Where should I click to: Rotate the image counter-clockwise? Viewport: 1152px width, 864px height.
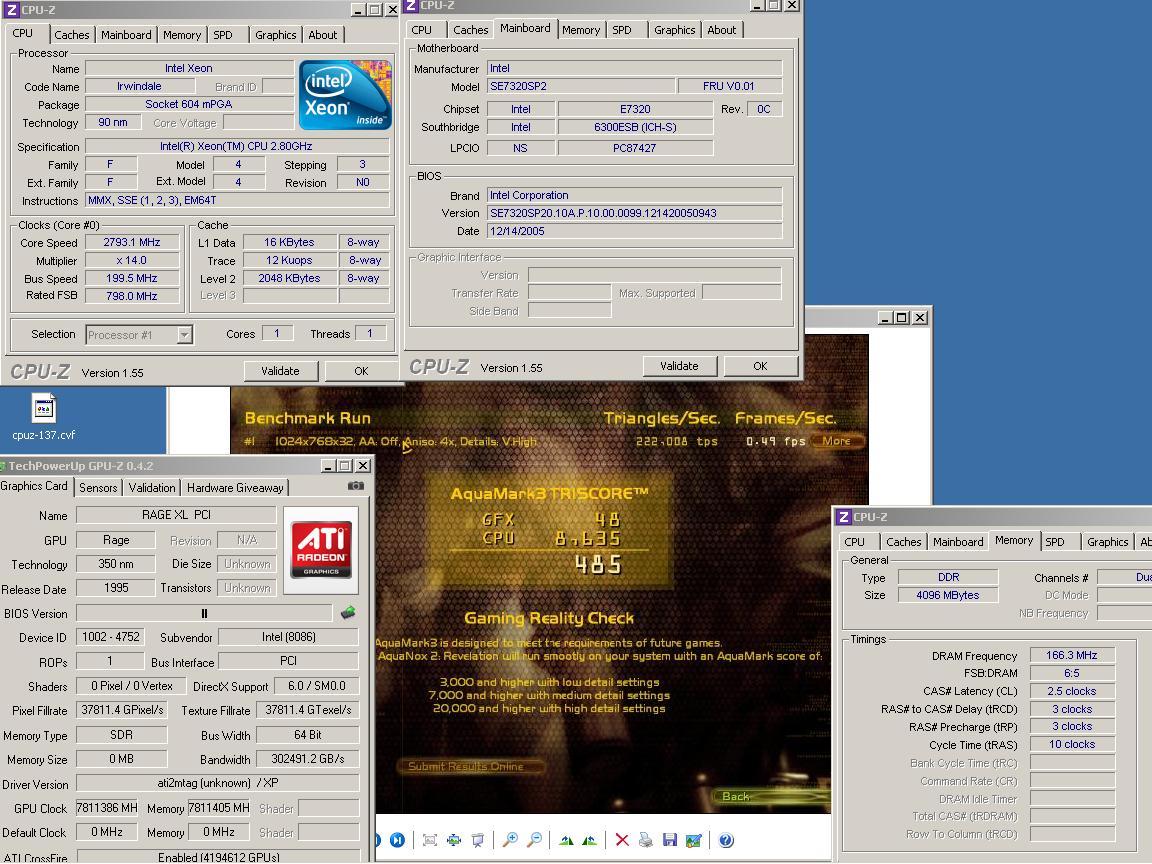click(589, 840)
